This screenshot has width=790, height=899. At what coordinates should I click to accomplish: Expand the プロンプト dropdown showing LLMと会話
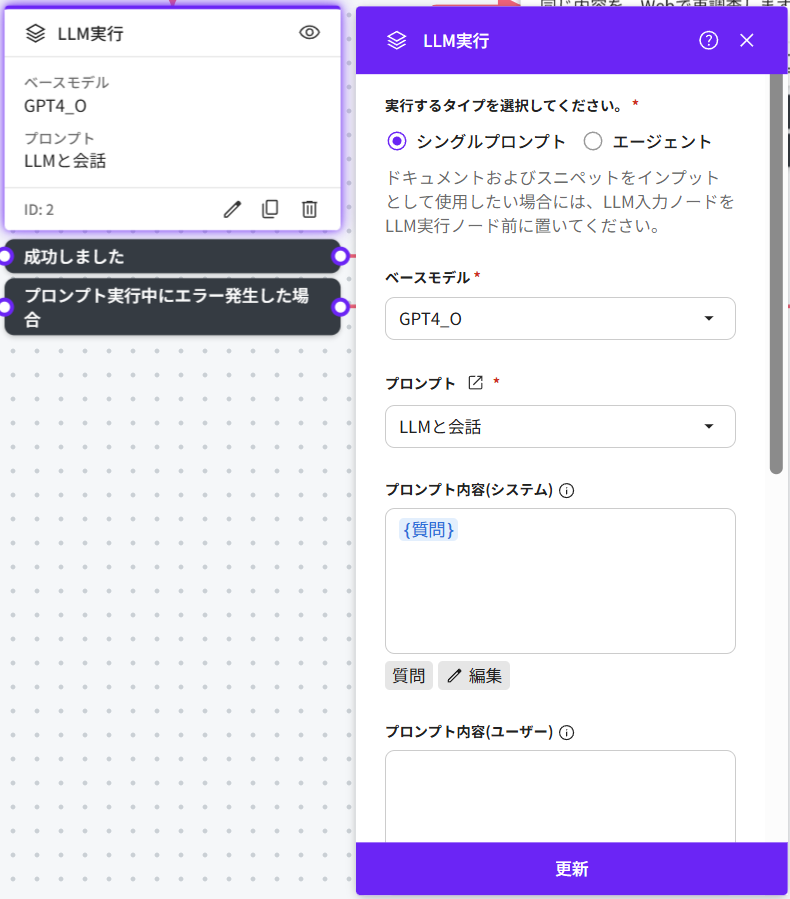560,427
